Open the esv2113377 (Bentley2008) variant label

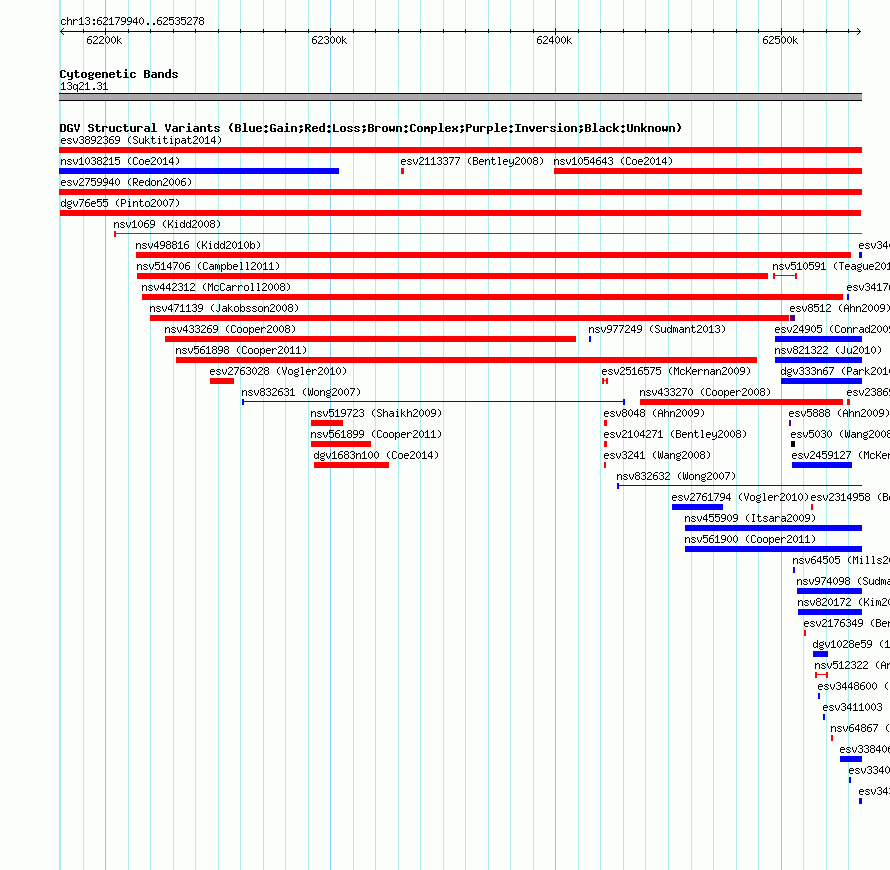point(472,161)
